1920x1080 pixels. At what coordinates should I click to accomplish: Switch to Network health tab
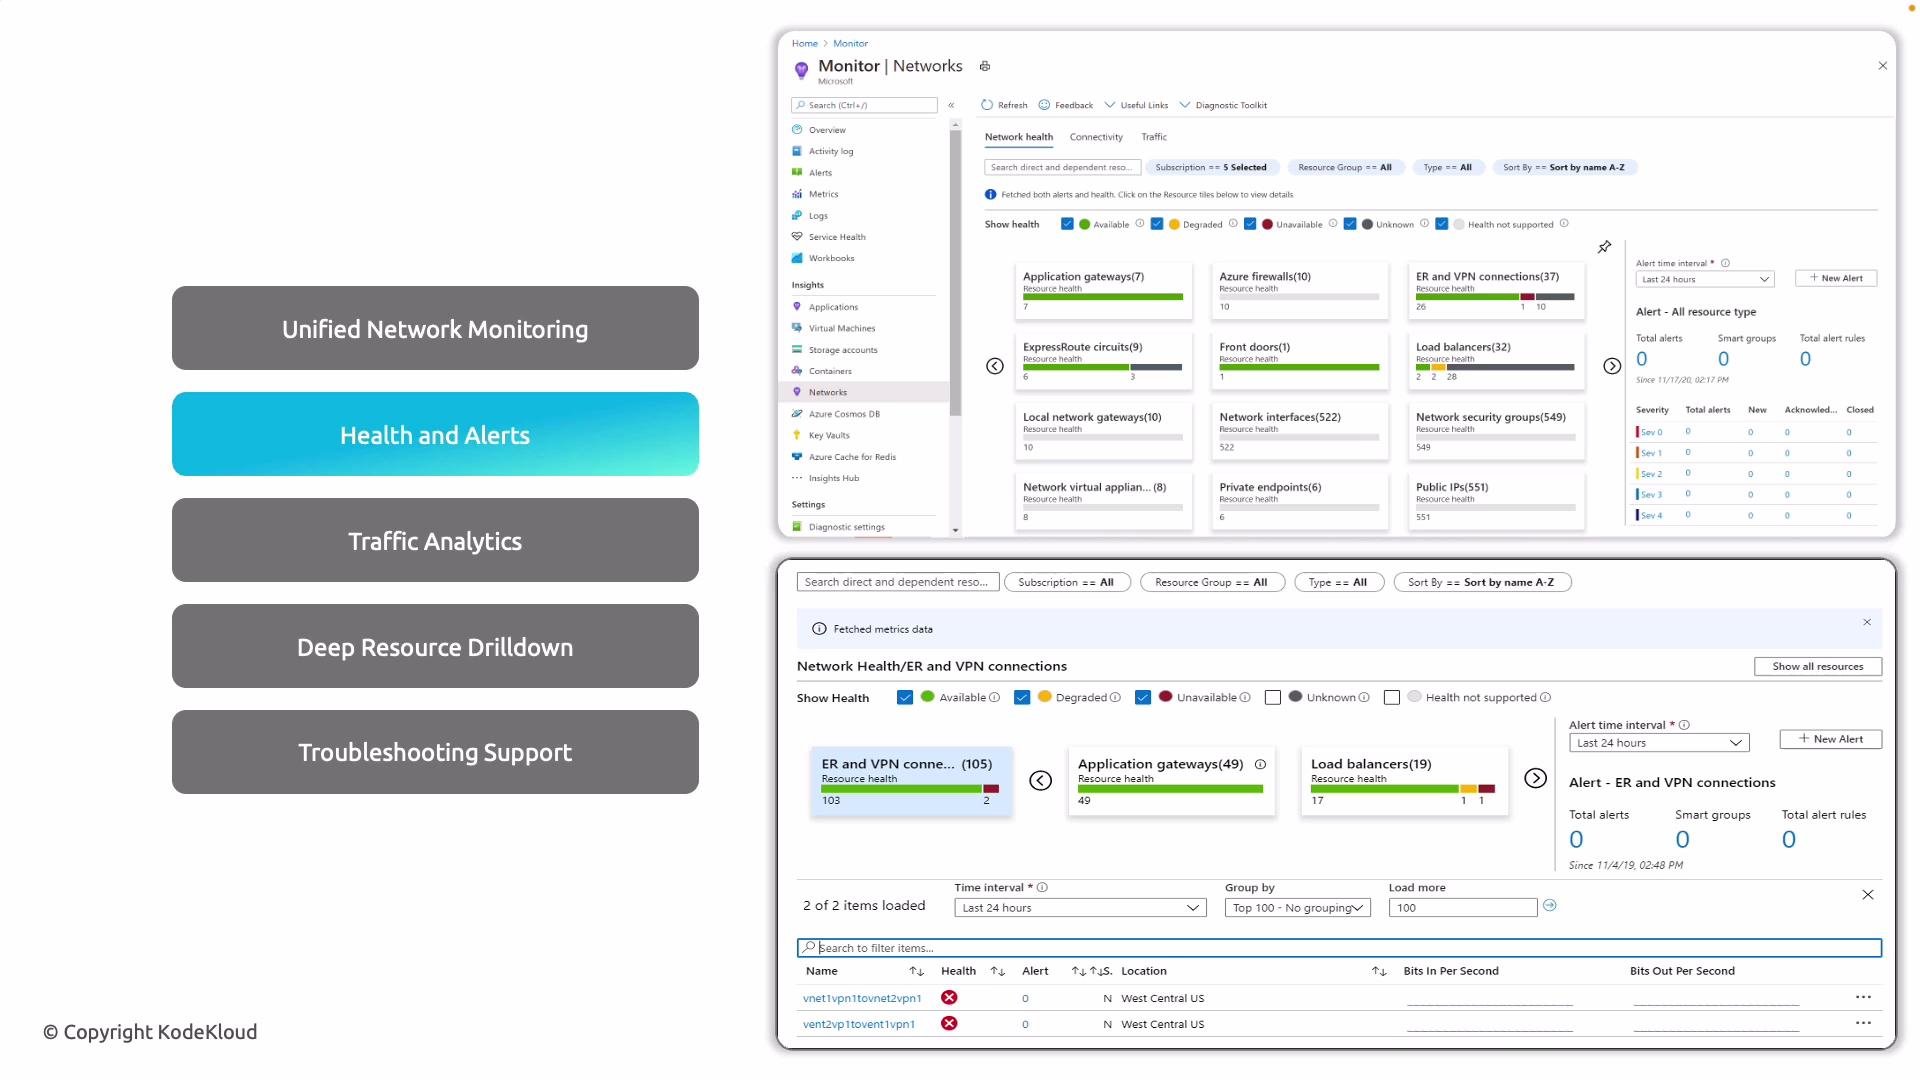coord(1018,137)
